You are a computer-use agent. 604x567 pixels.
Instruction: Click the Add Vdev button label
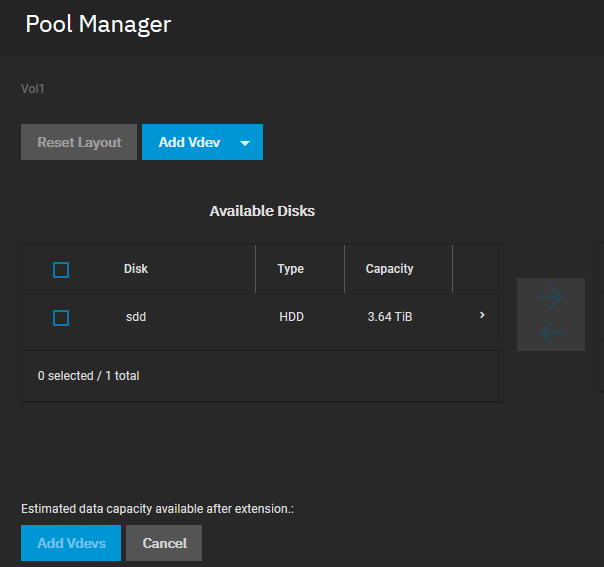[x=189, y=143]
